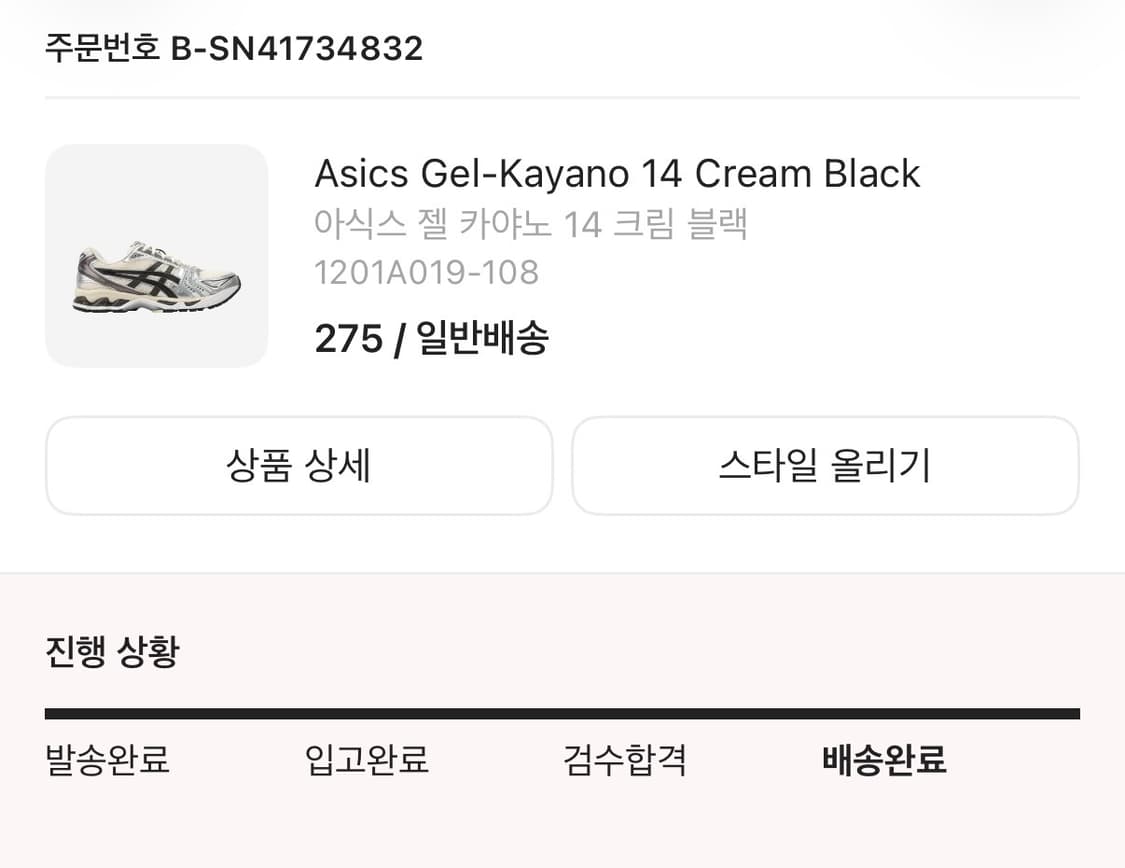Image resolution: width=1125 pixels, height=868 pixels.
Task: Click the product name Asics Gel-Kayano 14
Action: coord(617,174)
